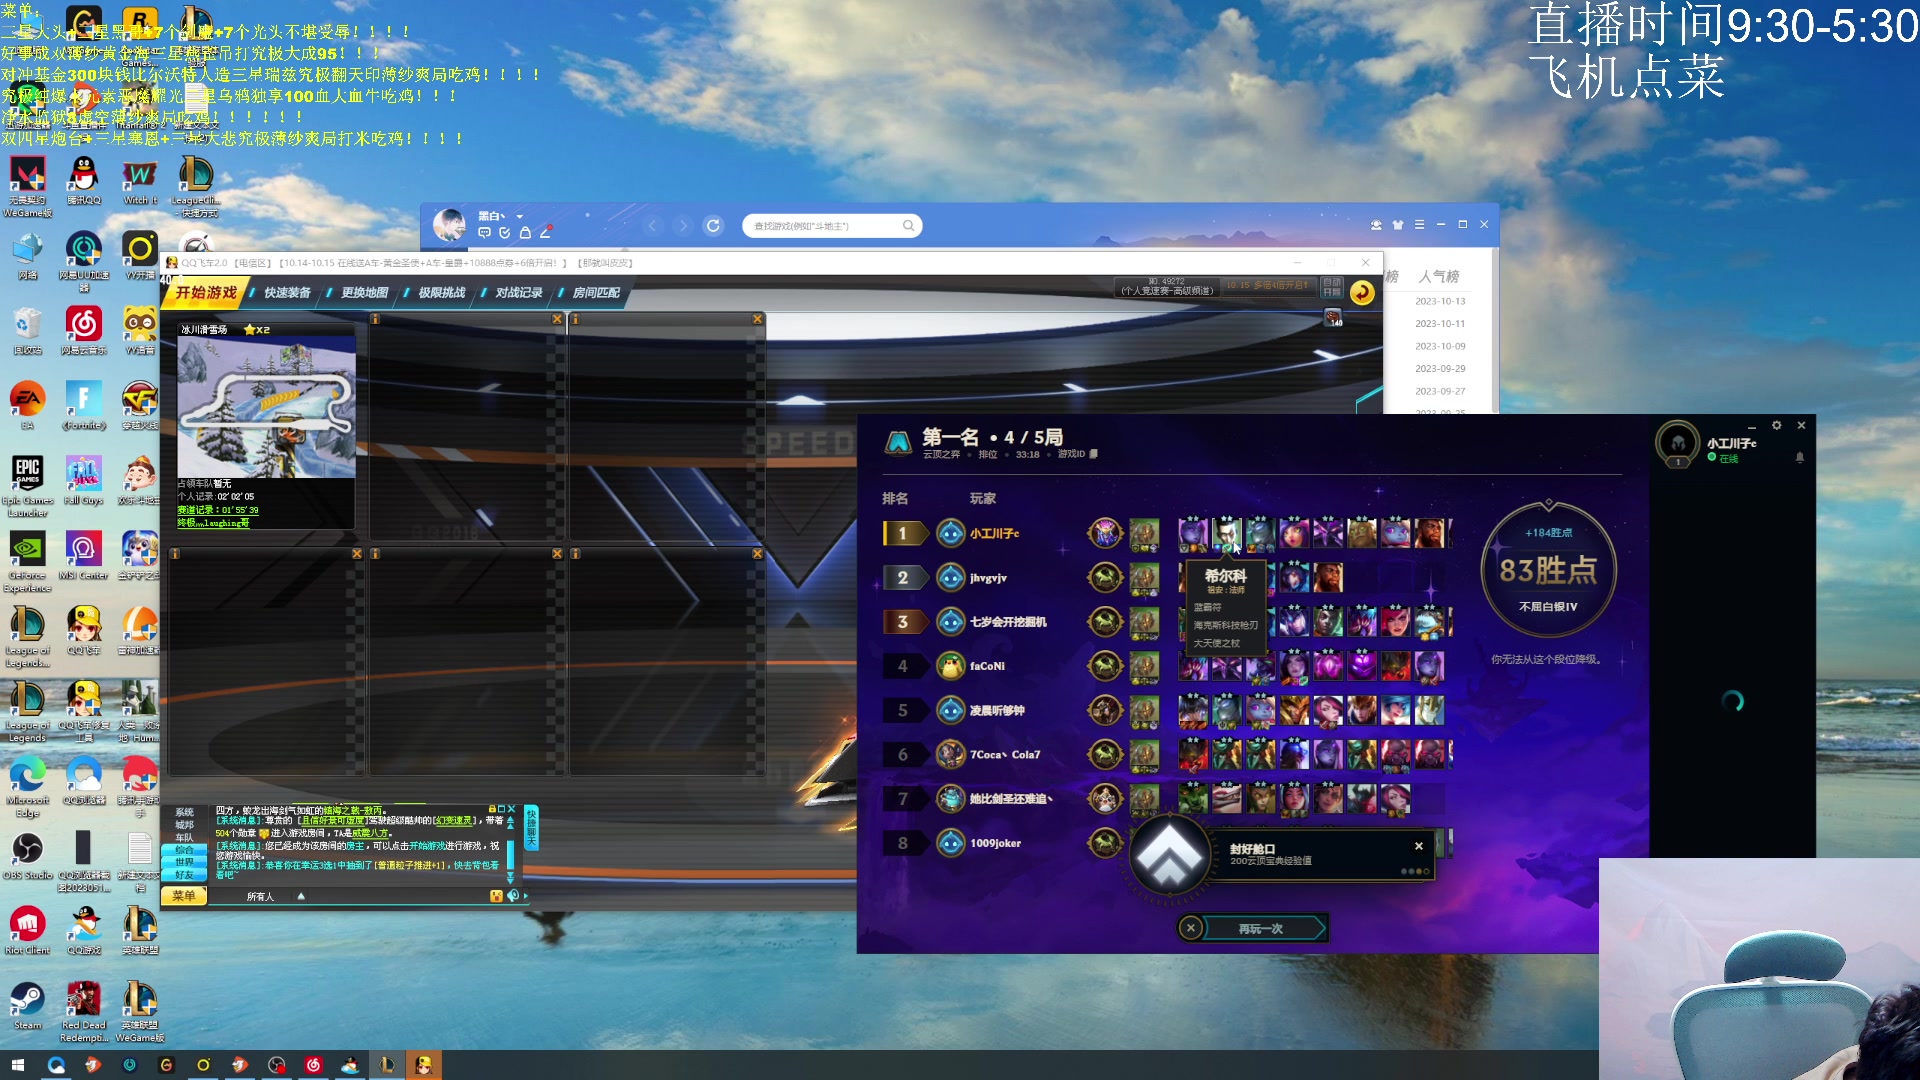1920x1080 pixels.
Task: Open the League client settings gear
Action: coord(1776,426)
